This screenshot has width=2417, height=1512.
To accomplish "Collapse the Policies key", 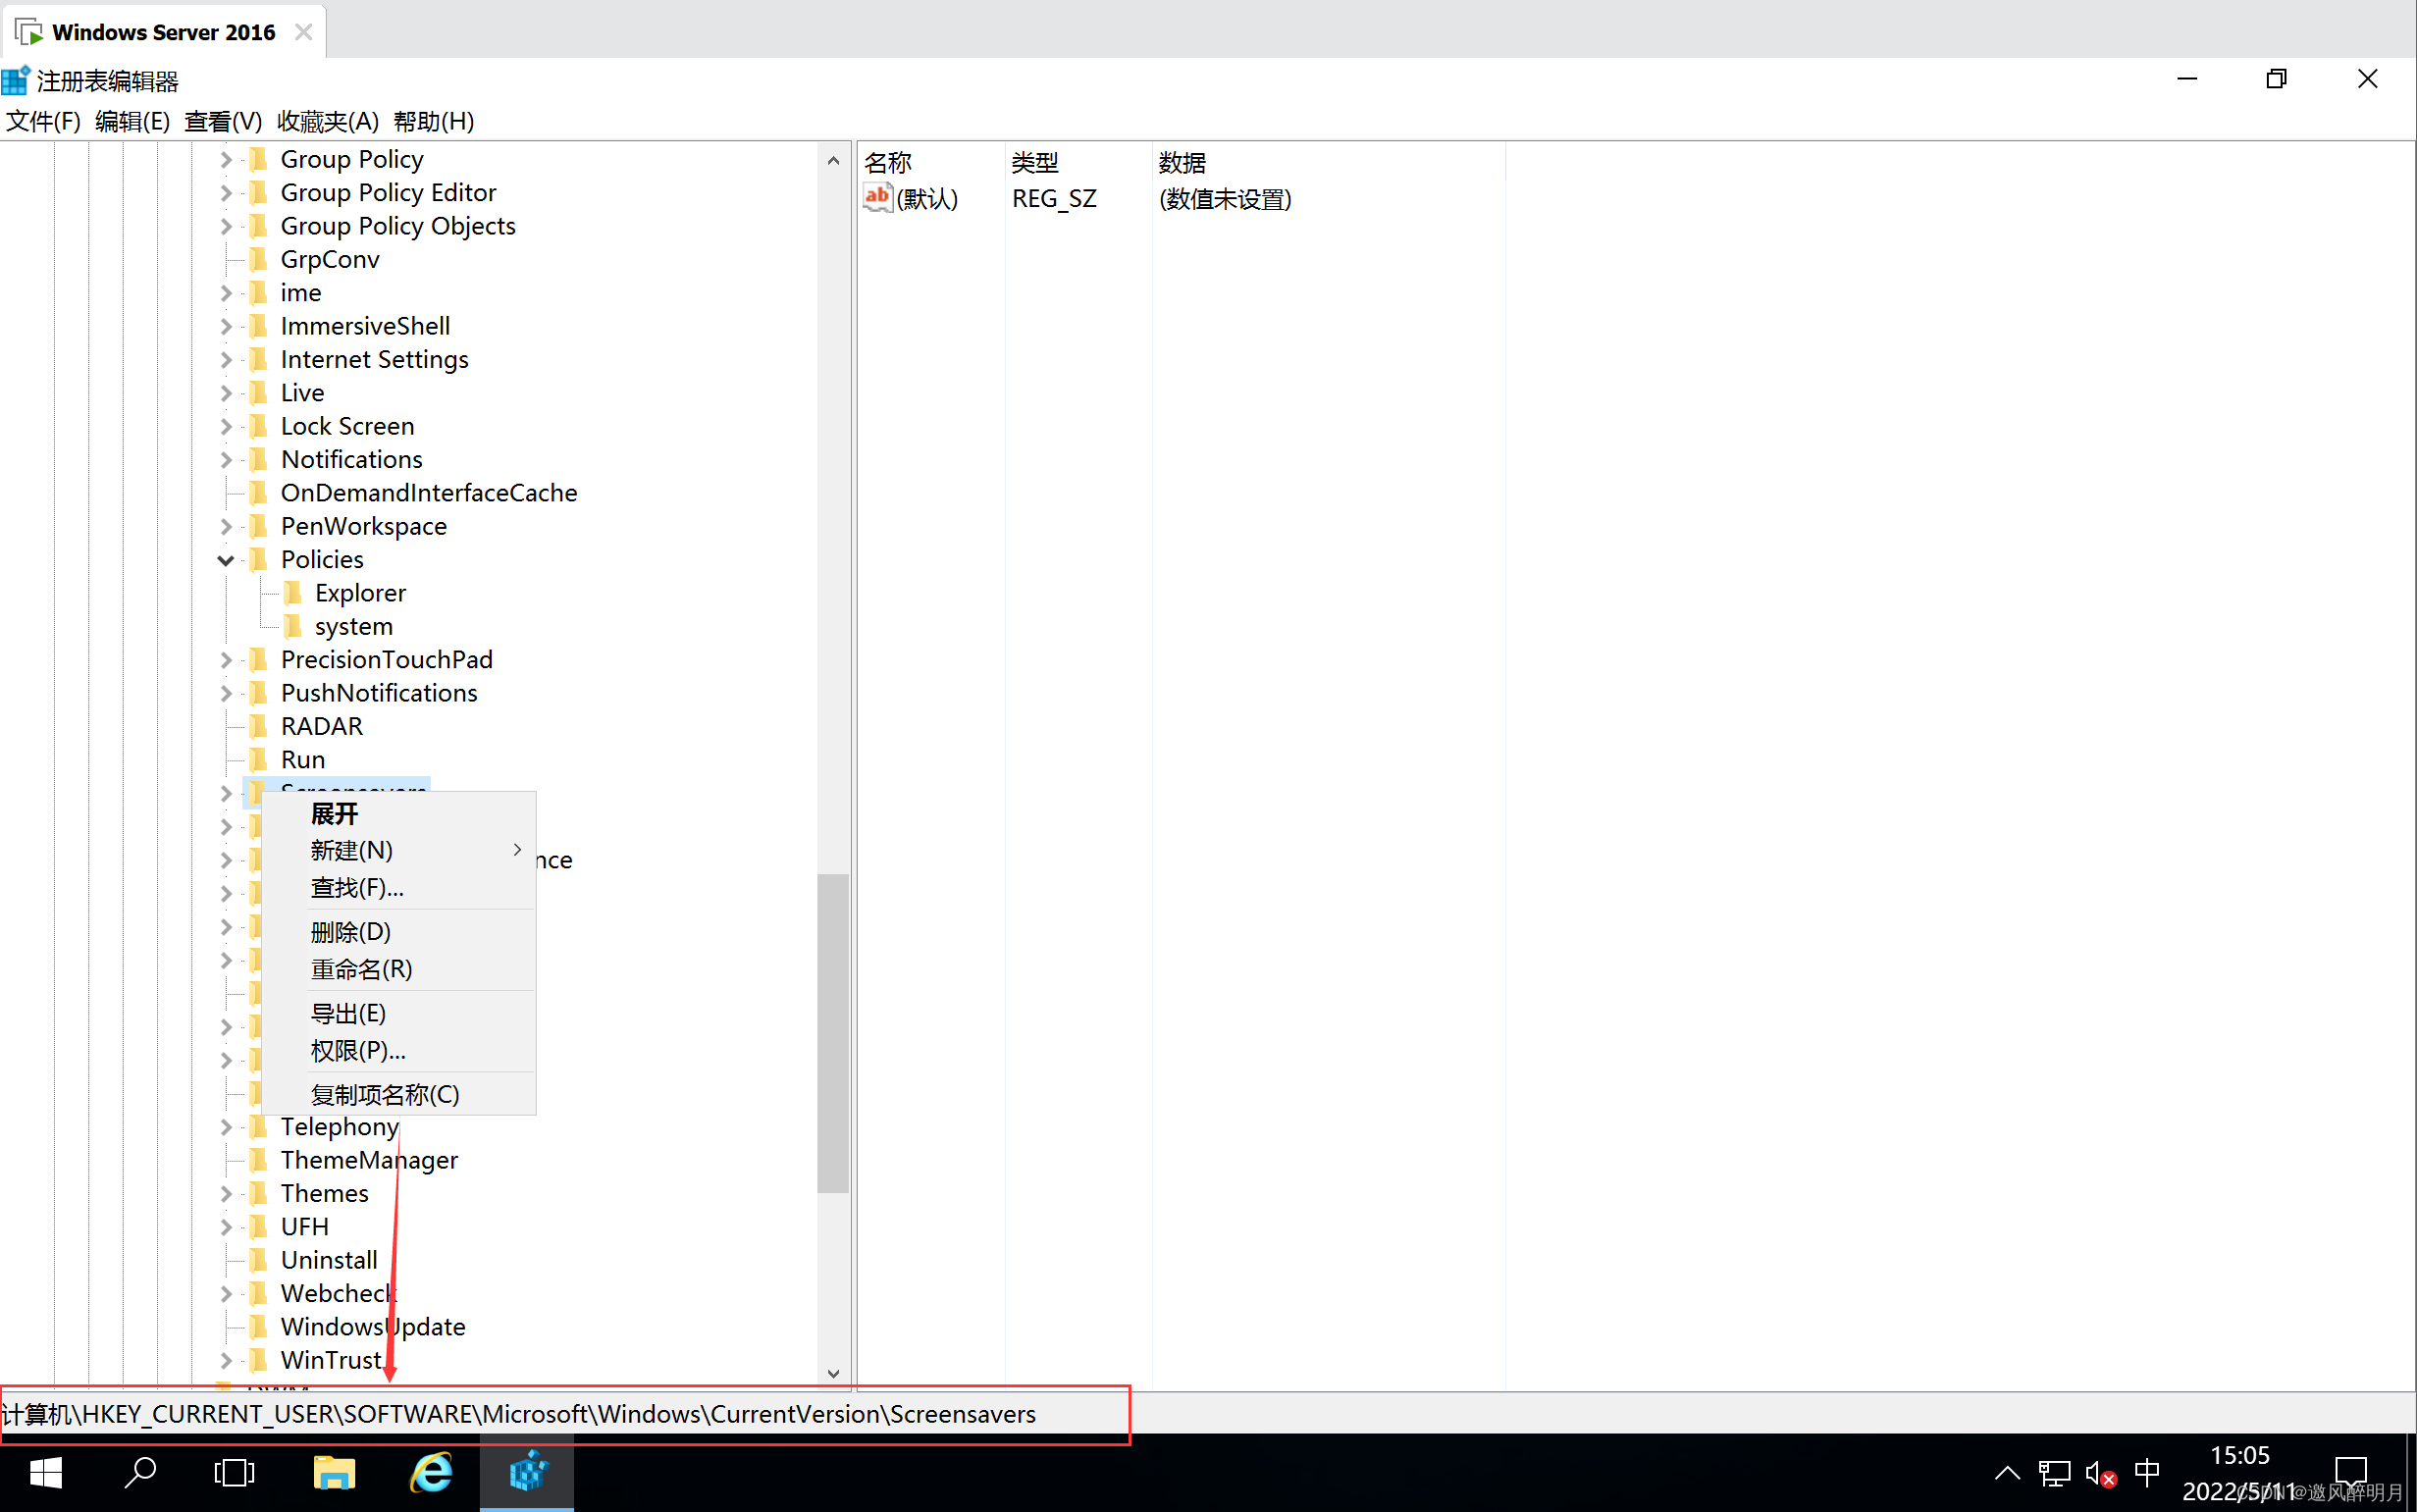I will (x=226, y=560).
